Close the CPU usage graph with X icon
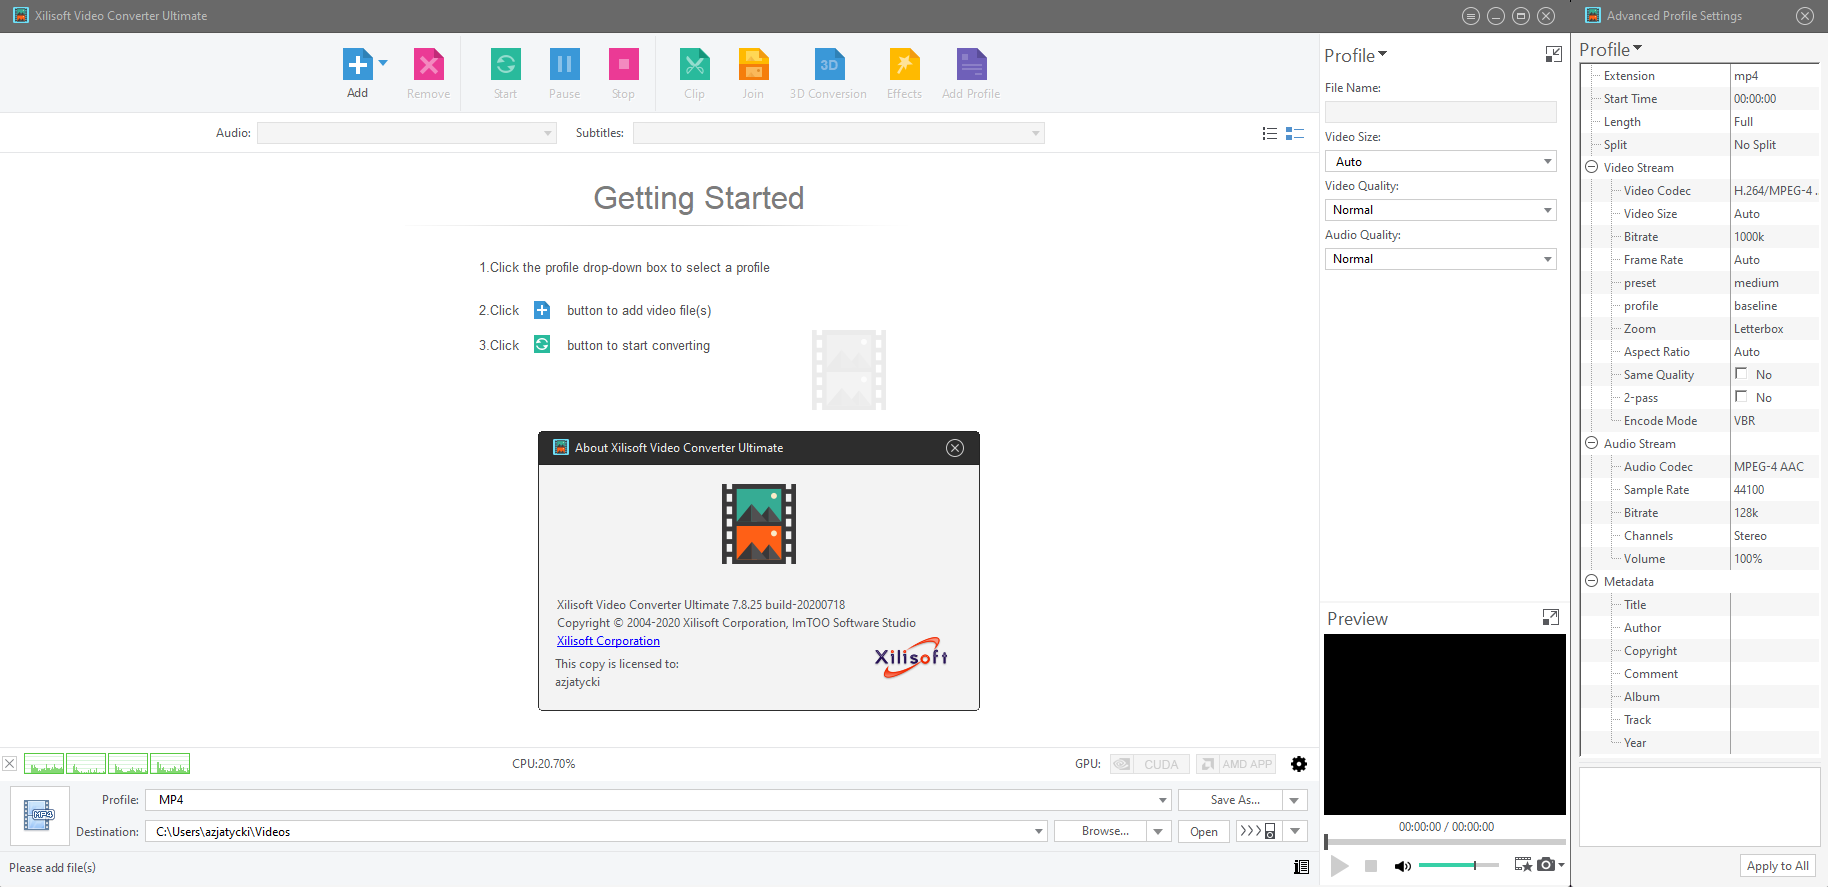Viewport: 1828px width, 887px height. [9, 764]
